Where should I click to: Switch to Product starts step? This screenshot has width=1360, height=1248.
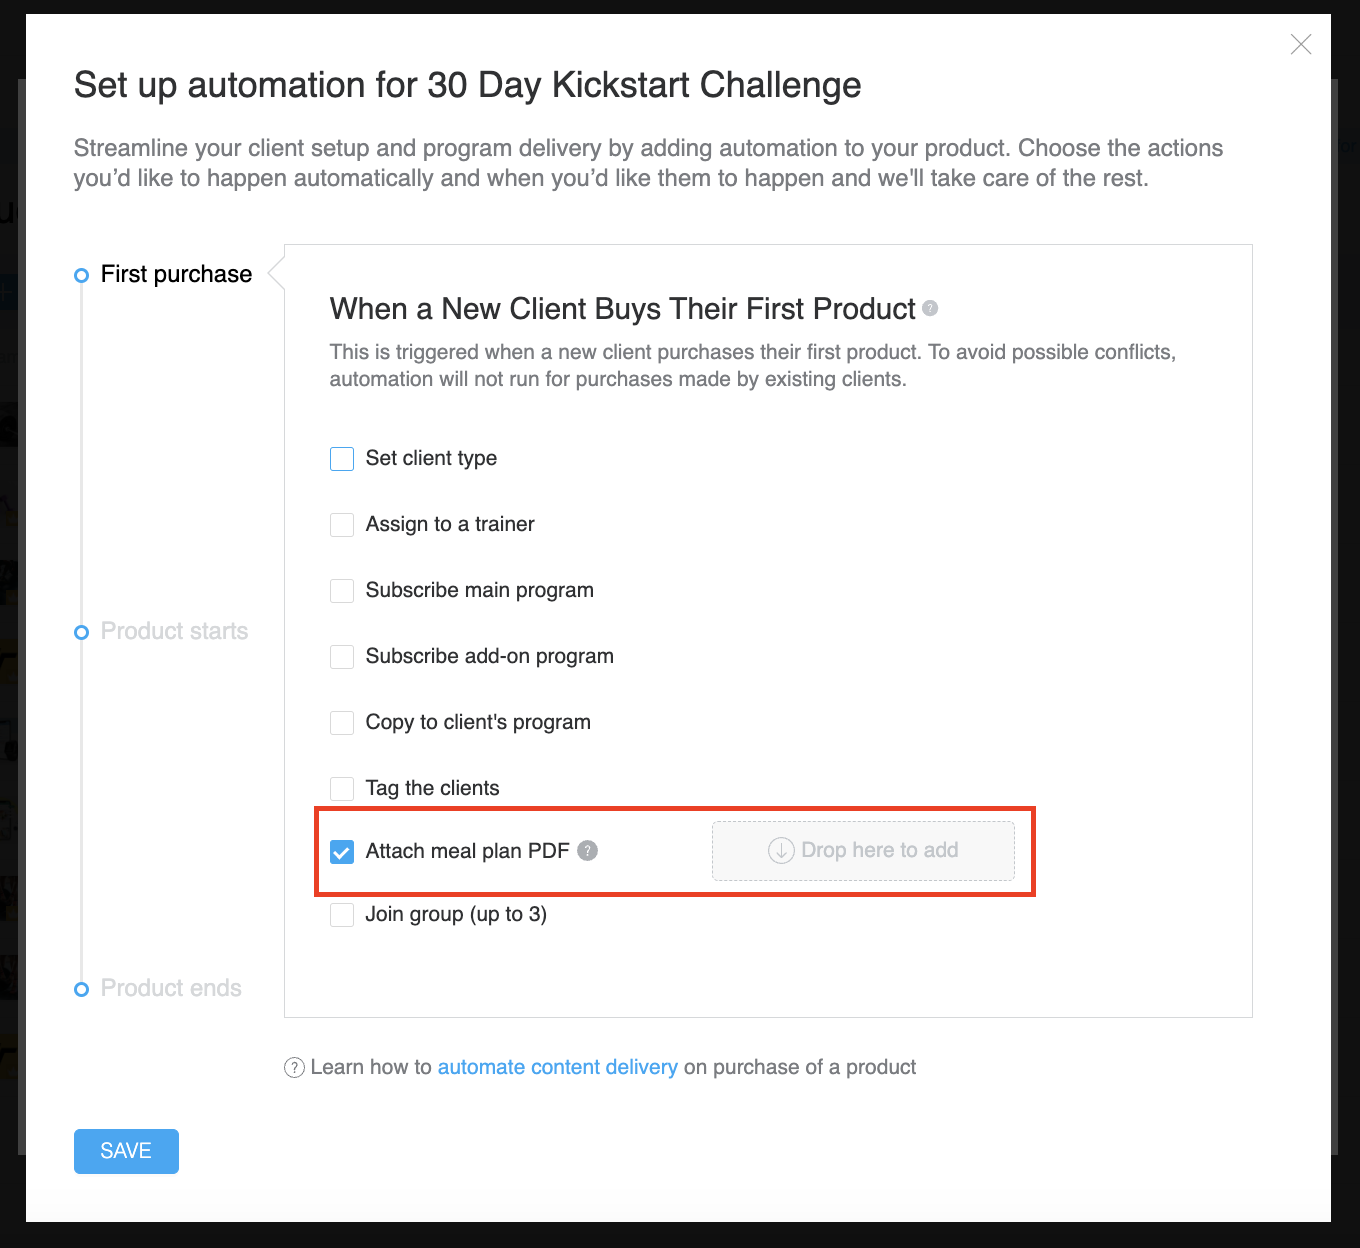174,631
